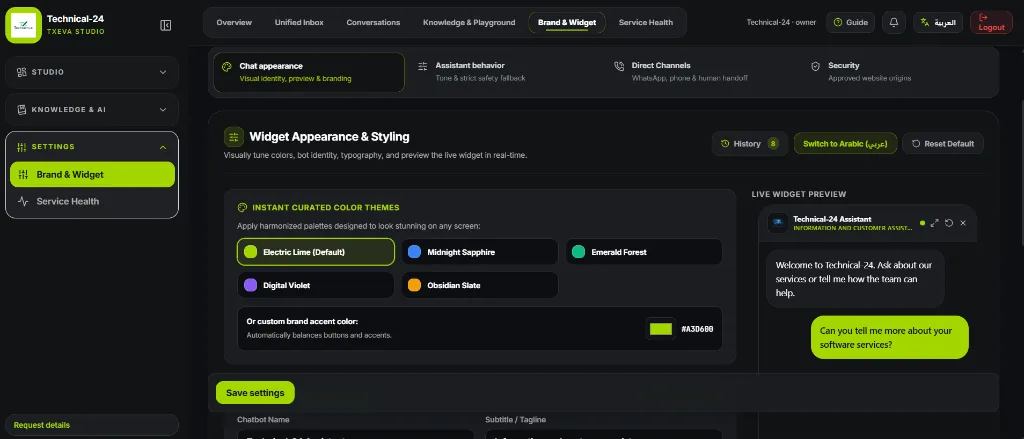Click Switch to Arabic button
Viewport: 1024px width, 439px height.
coord(845,144)
